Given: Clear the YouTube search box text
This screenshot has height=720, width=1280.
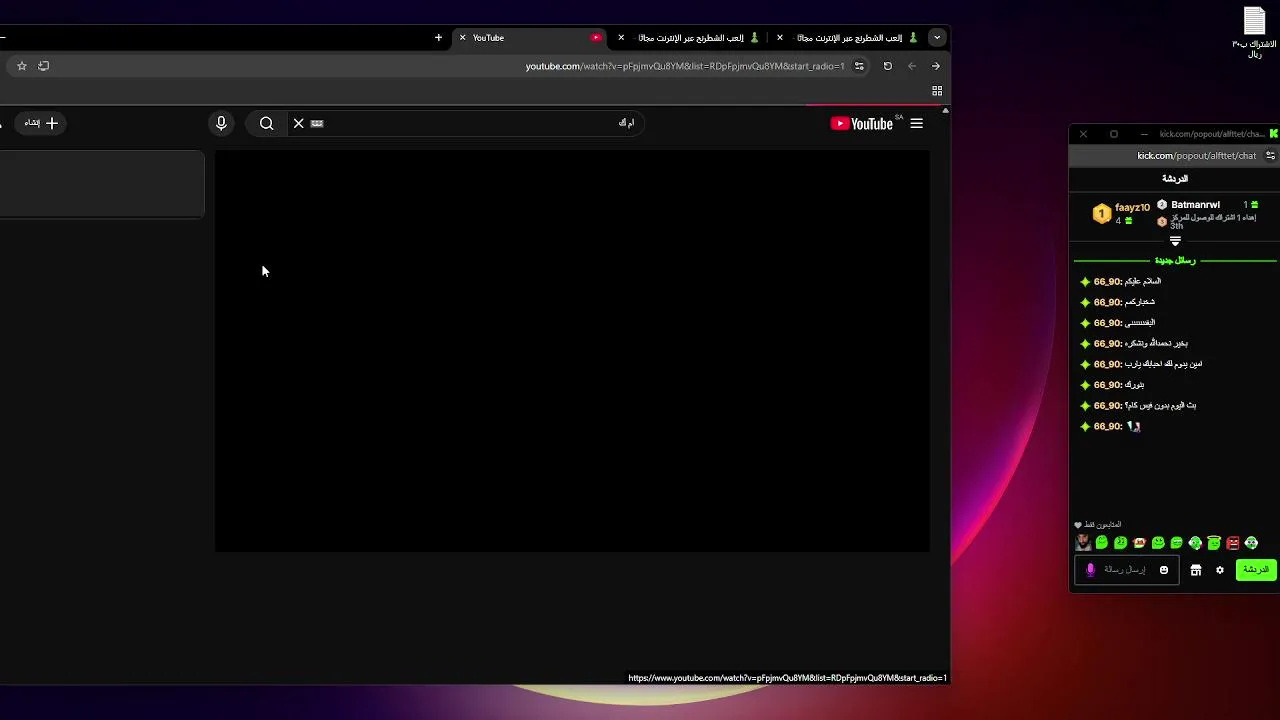Looking at the screenshot, I should (x=298, y=123).
